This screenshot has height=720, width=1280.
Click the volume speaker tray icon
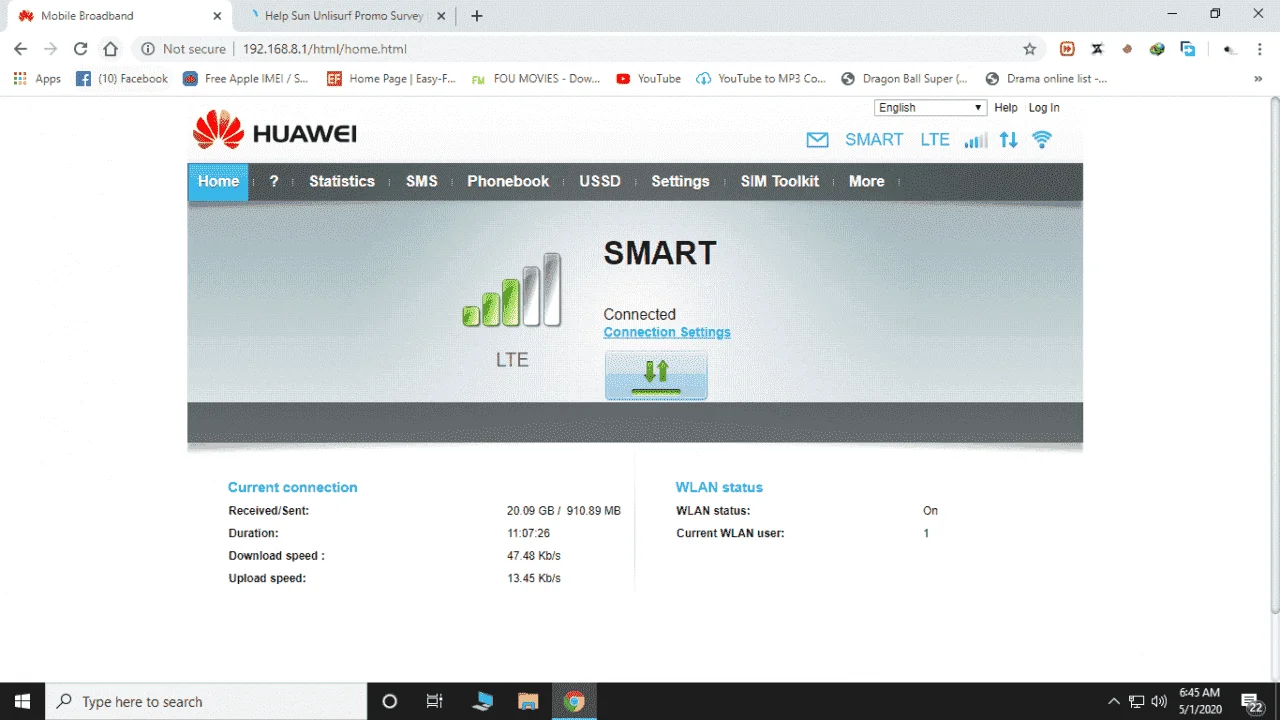click(1160, 701)
